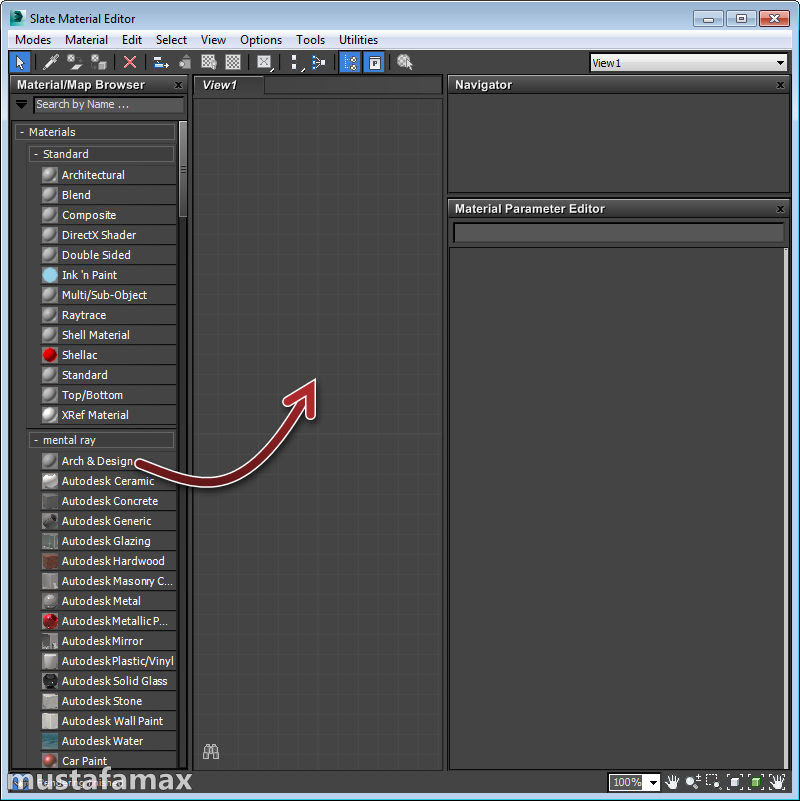Image resolution: width=800 pixels, height=801 pixels.
Task: Assign material to selection icon
Action: coord(99,62)
